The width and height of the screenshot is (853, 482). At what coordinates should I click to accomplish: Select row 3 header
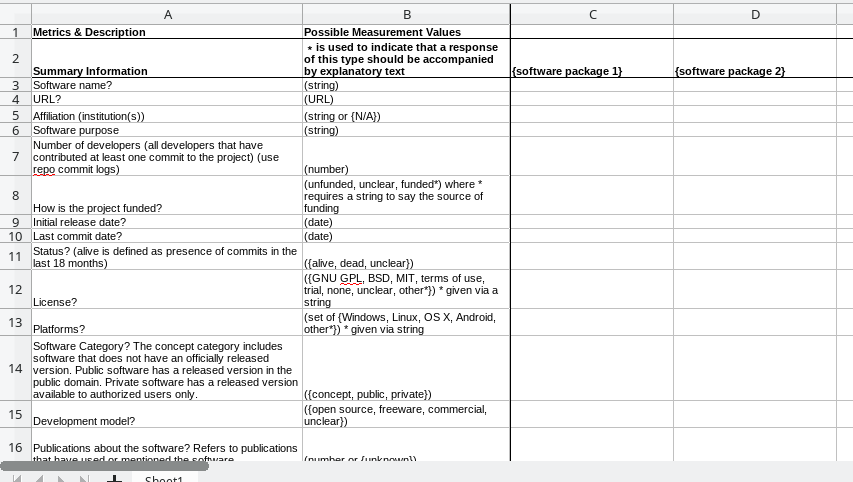pos(15,85)
